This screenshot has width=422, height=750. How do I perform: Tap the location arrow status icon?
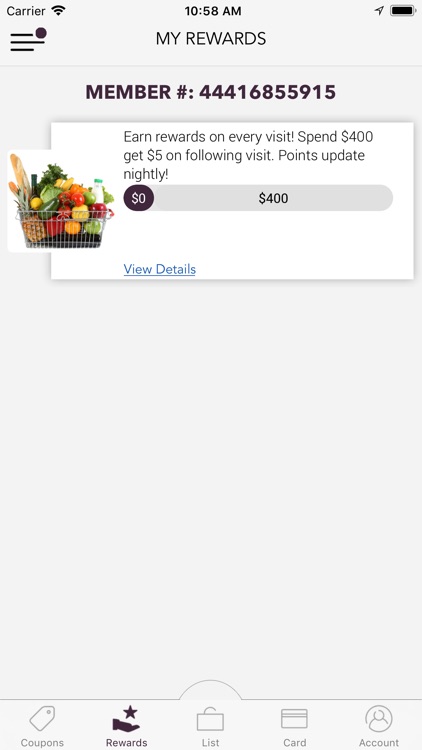pyautogui.click(x=379, y=11)
